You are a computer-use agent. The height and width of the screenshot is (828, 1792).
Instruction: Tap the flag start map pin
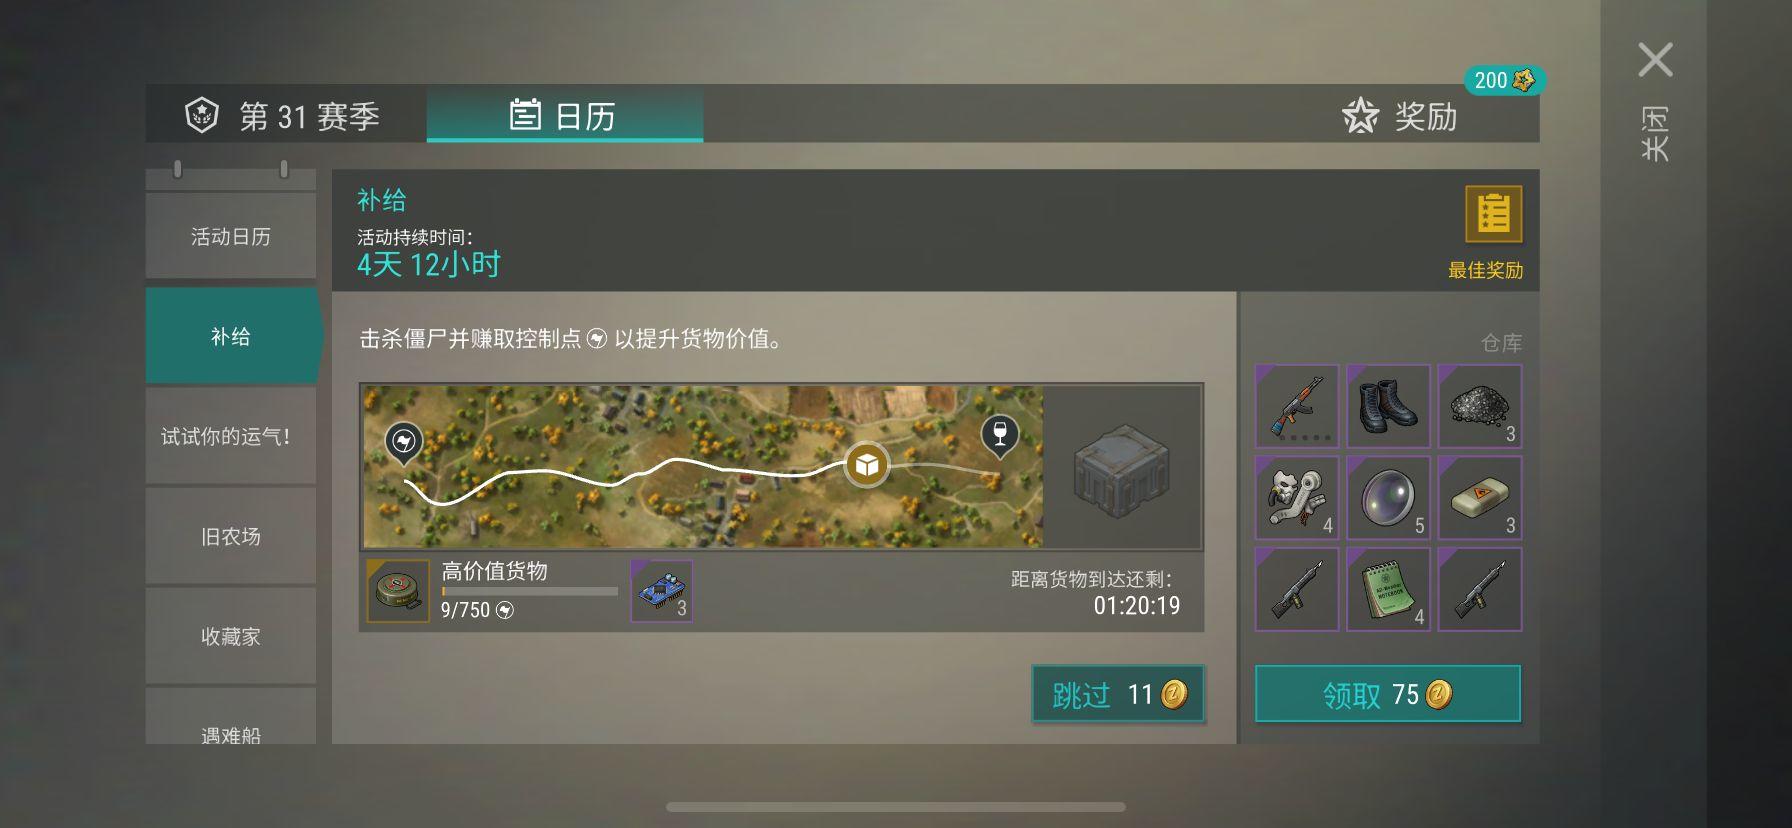click(404, 442)
